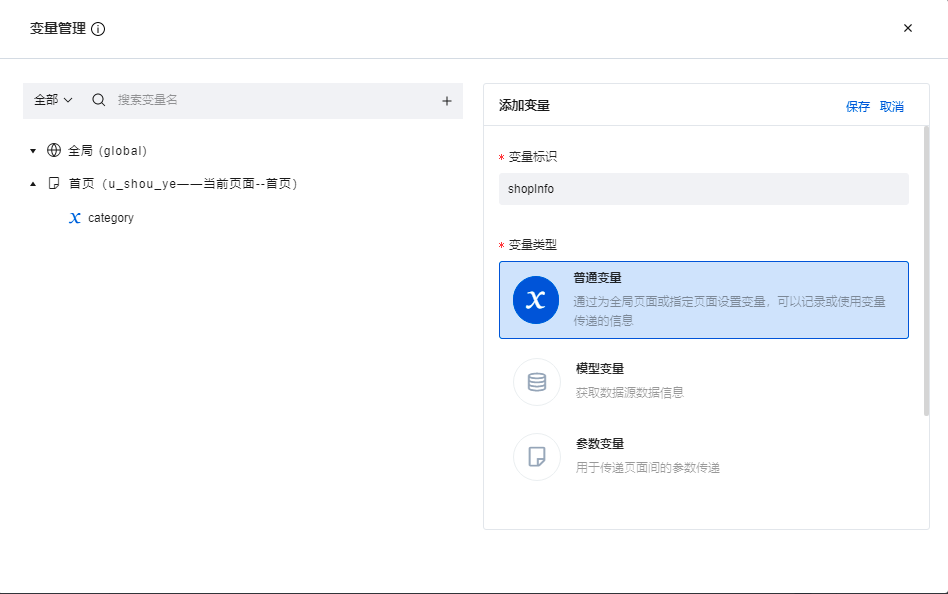This screenshot has width=948, height=594.
Task: Select the category variable
Action: click(111, 218)
